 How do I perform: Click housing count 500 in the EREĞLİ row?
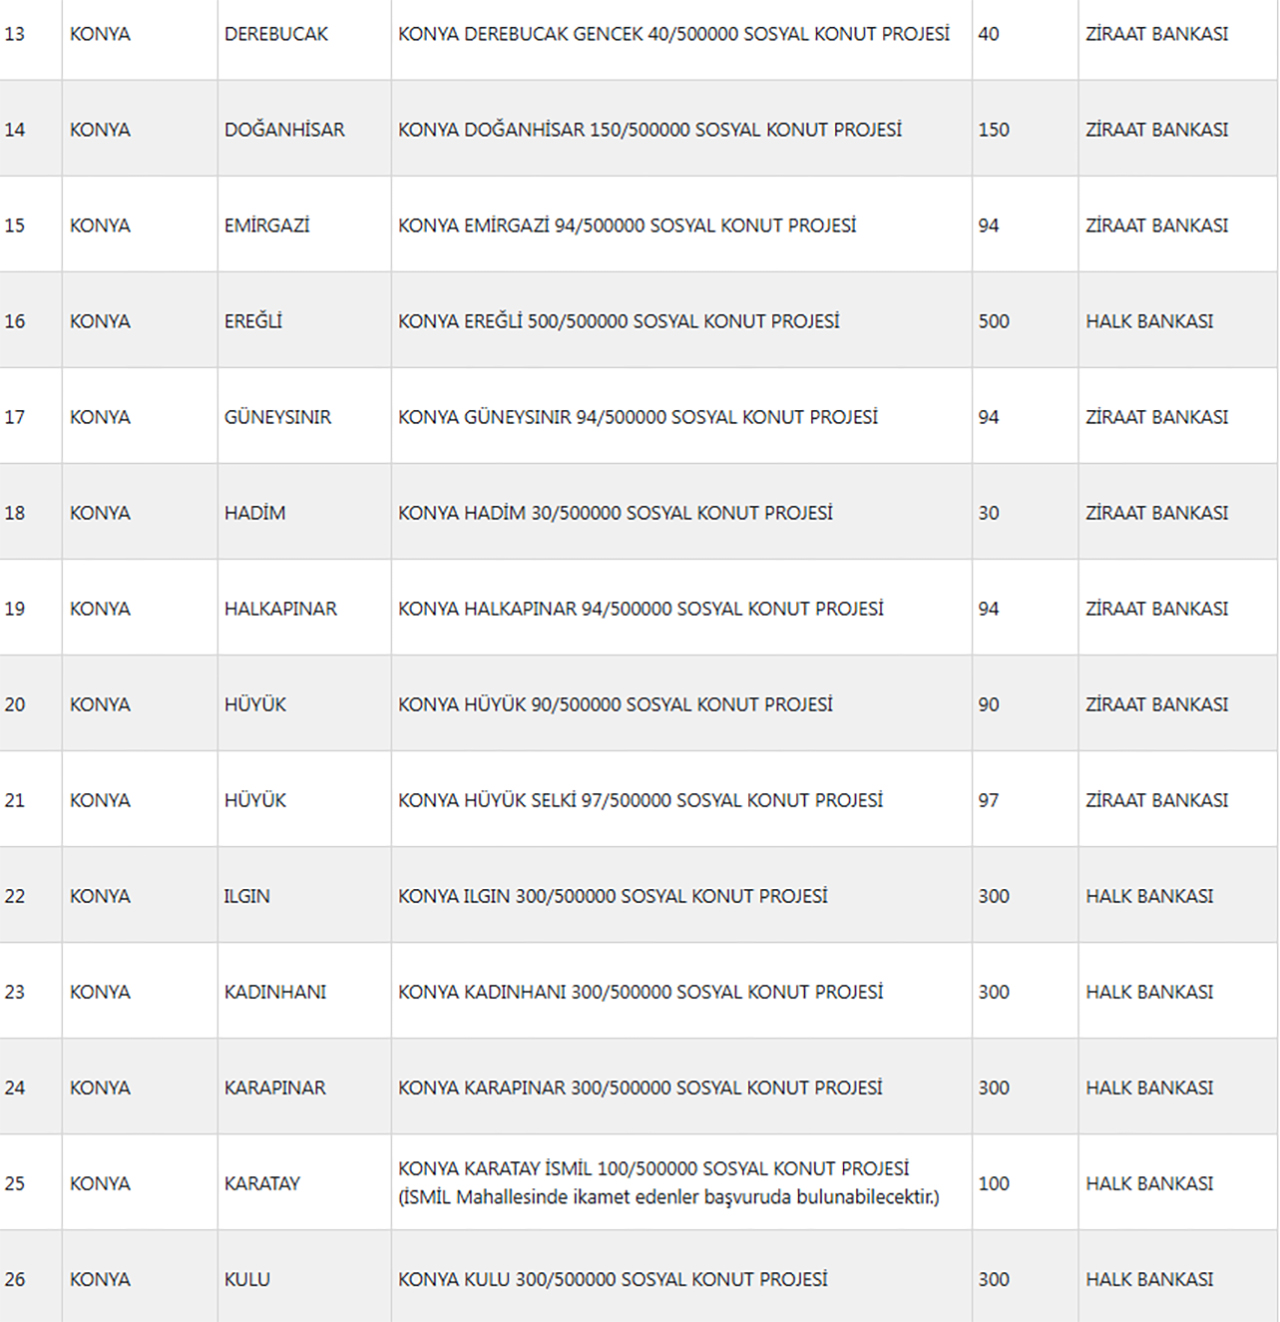pyautogui.click(x=994, y=322)
